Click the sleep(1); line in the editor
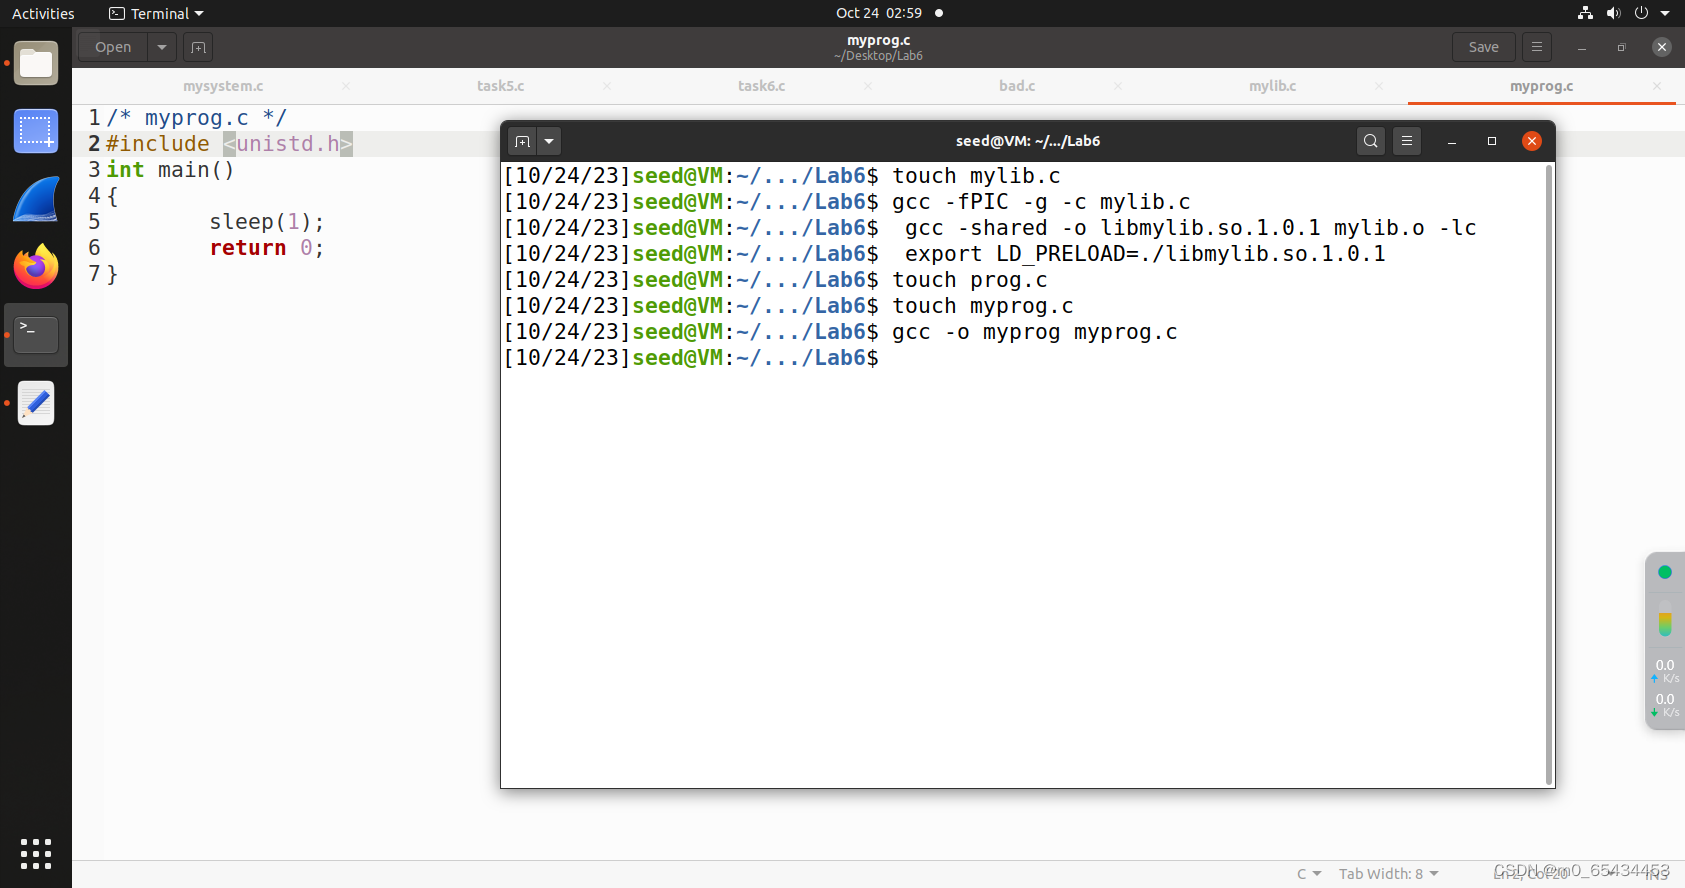The image size is (1685, 888). (266, 222)
